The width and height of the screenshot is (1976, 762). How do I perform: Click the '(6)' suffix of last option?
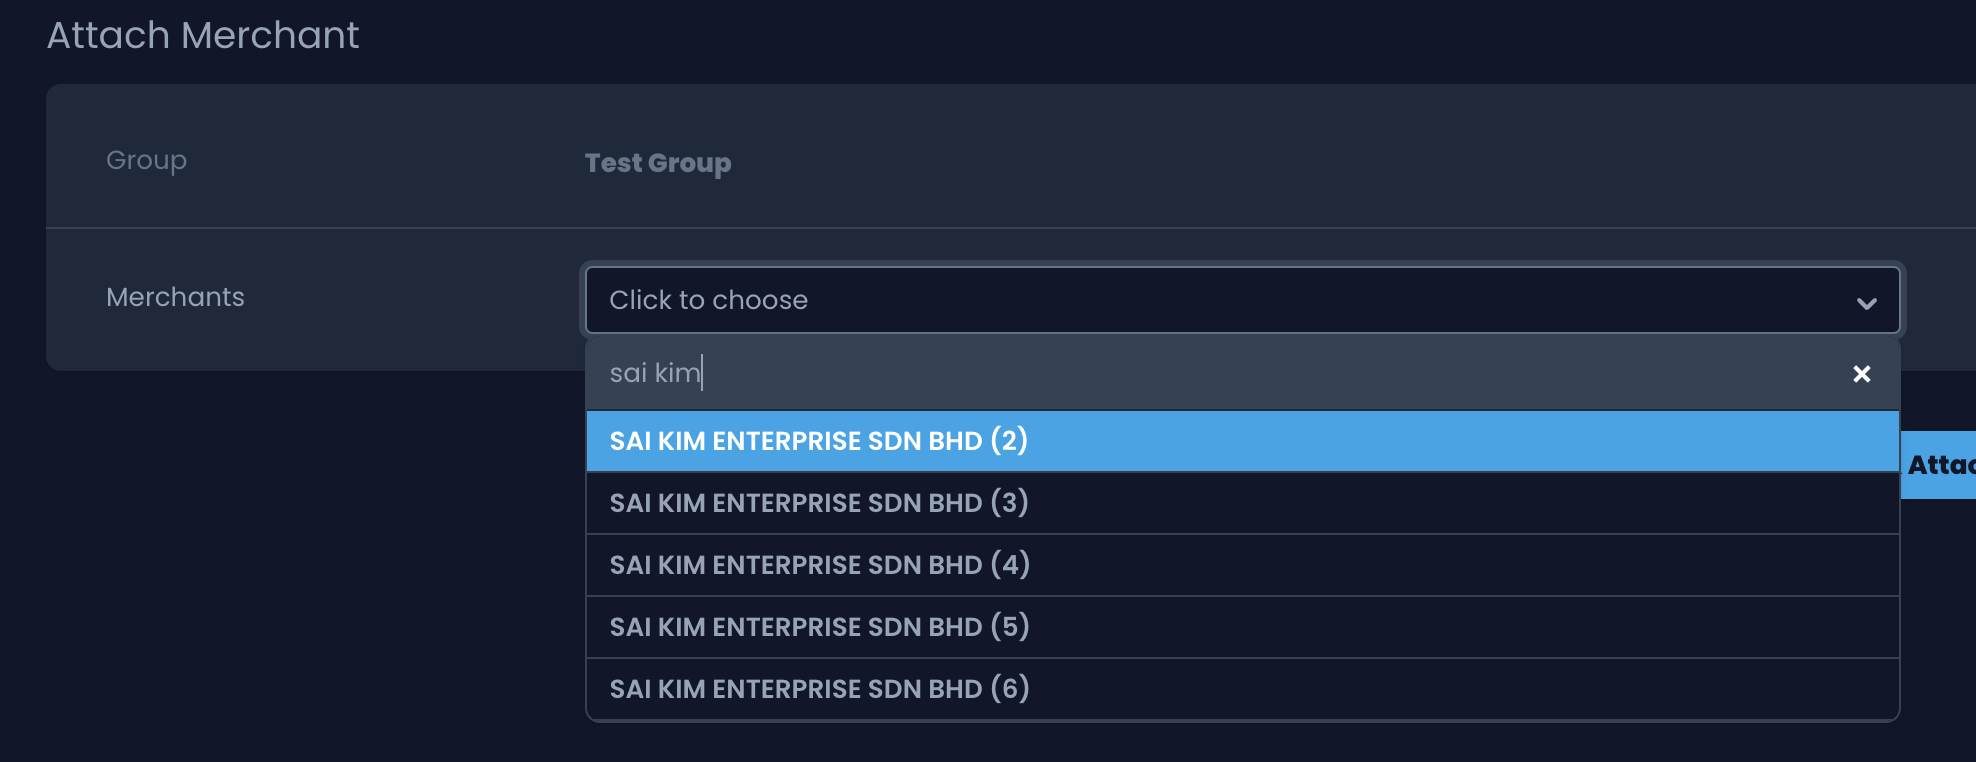click(x=1010, y=689)
